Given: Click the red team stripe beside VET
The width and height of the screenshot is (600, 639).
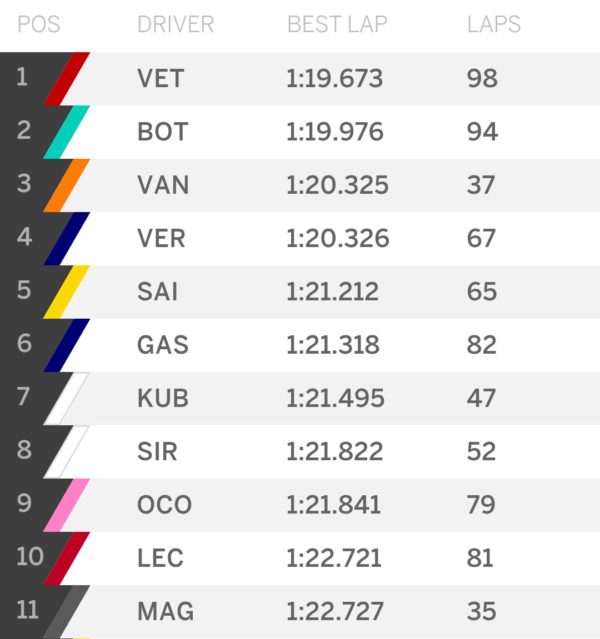Looking at the screenshot, I should pyautogui.click(x=67, y=78).
